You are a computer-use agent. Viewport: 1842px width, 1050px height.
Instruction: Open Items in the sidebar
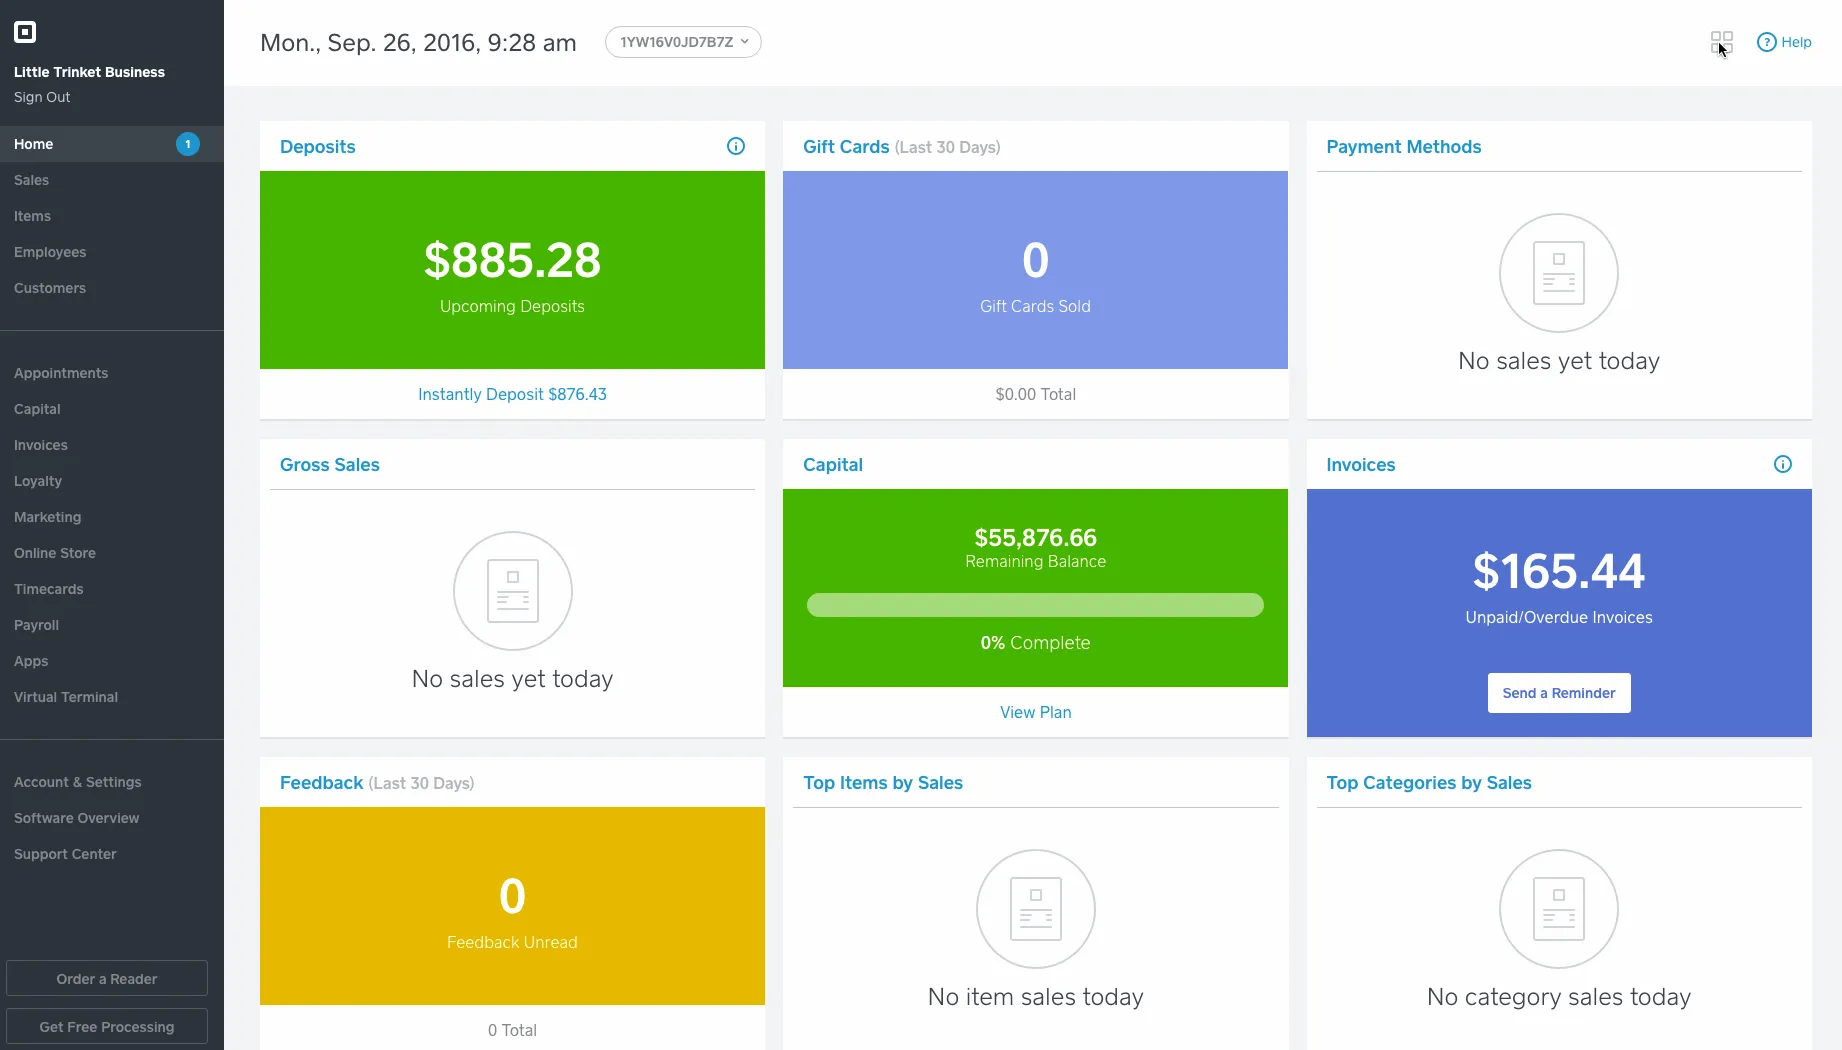112,216
